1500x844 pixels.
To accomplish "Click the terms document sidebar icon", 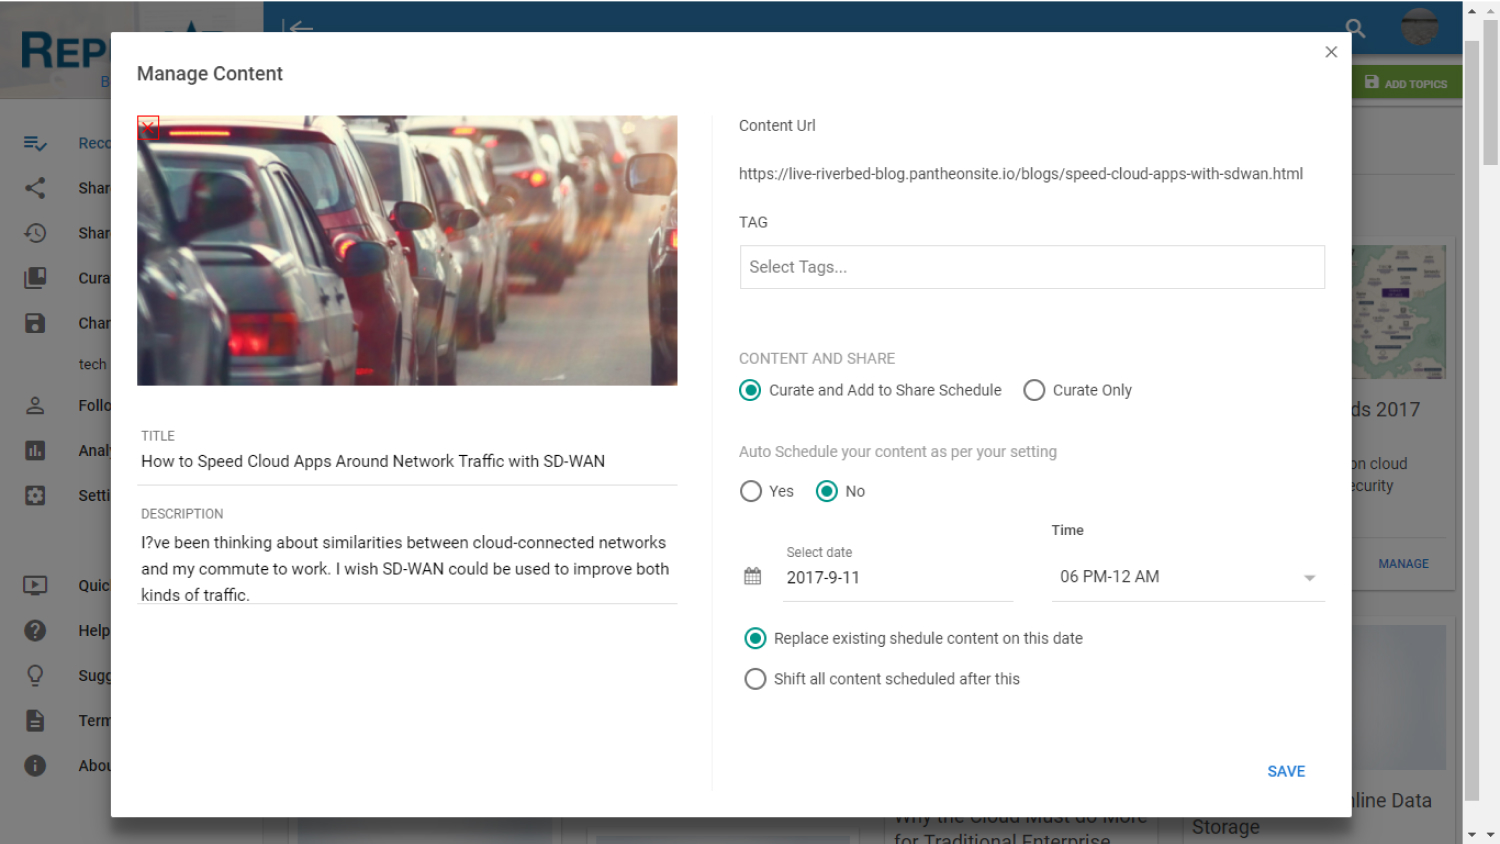I will point(35,720).
